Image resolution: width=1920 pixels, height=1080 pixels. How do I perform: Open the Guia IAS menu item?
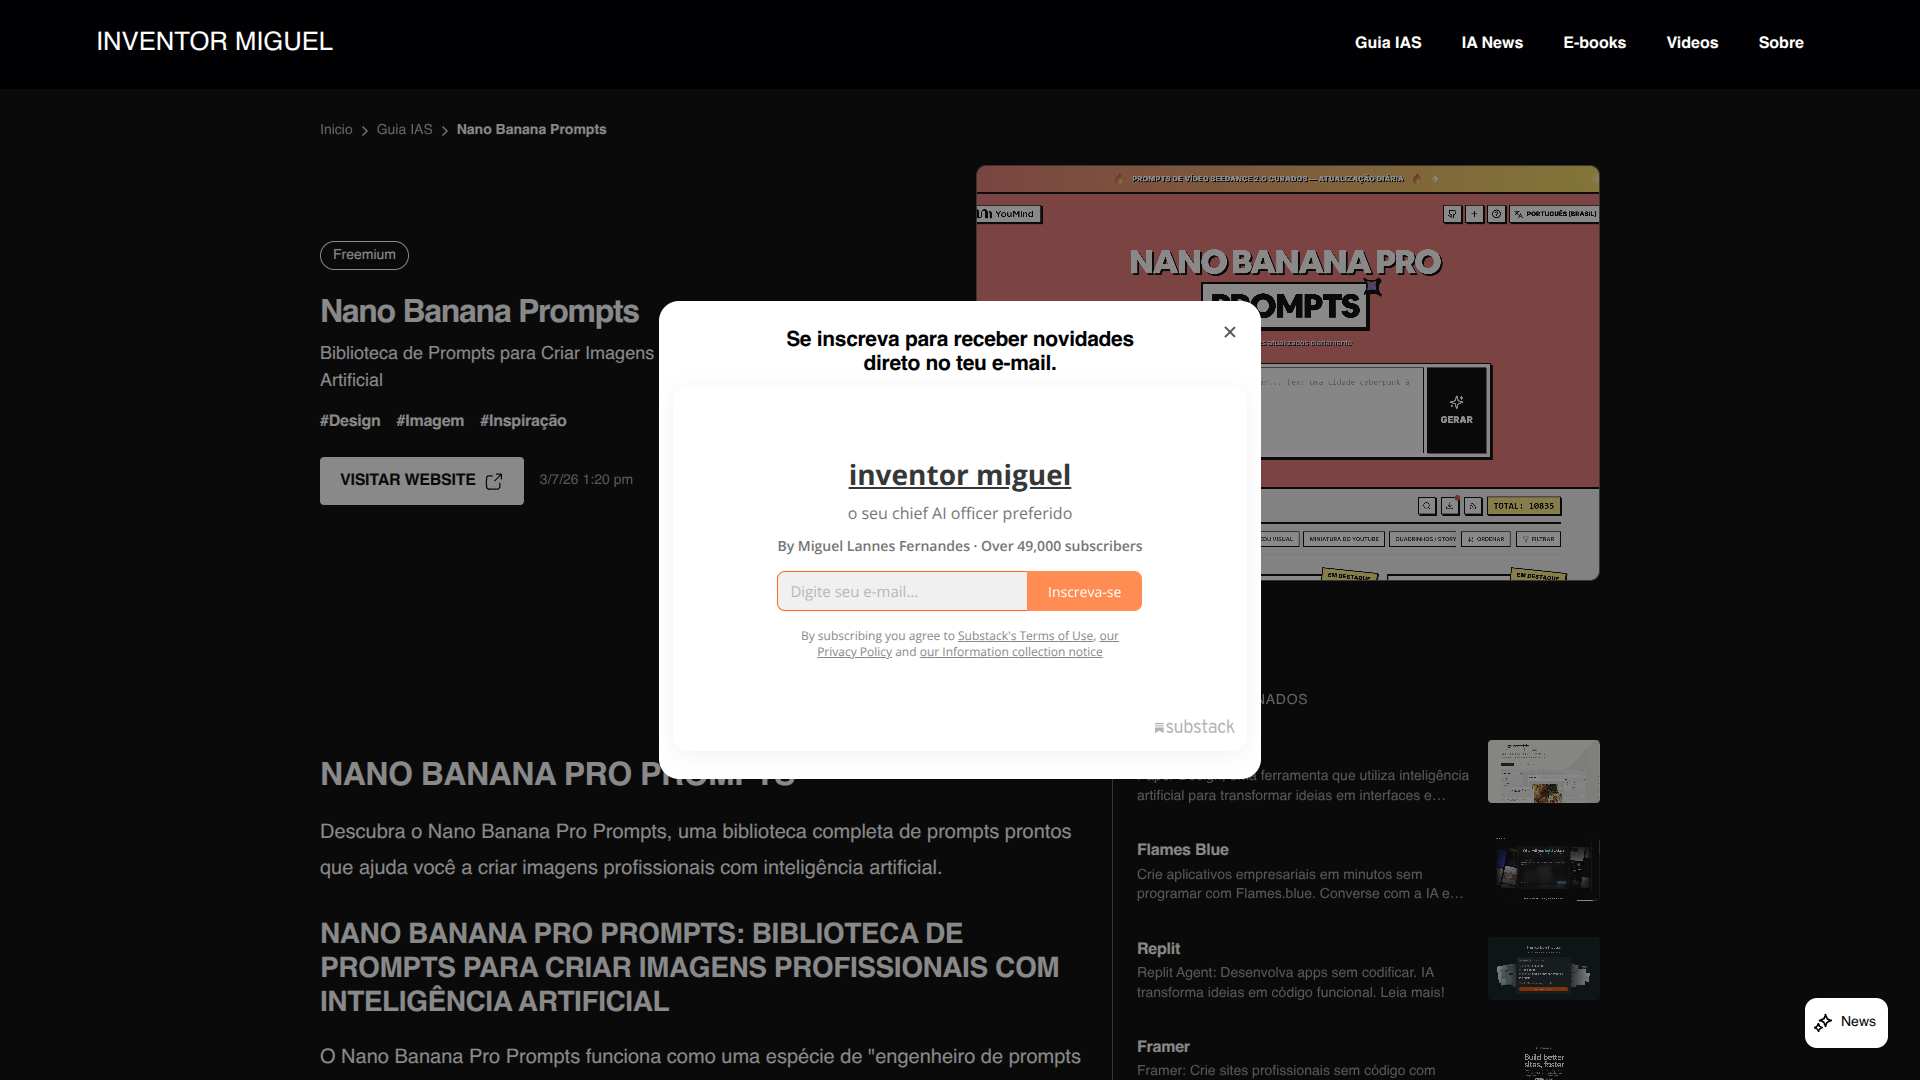(x=1388, y=43)
